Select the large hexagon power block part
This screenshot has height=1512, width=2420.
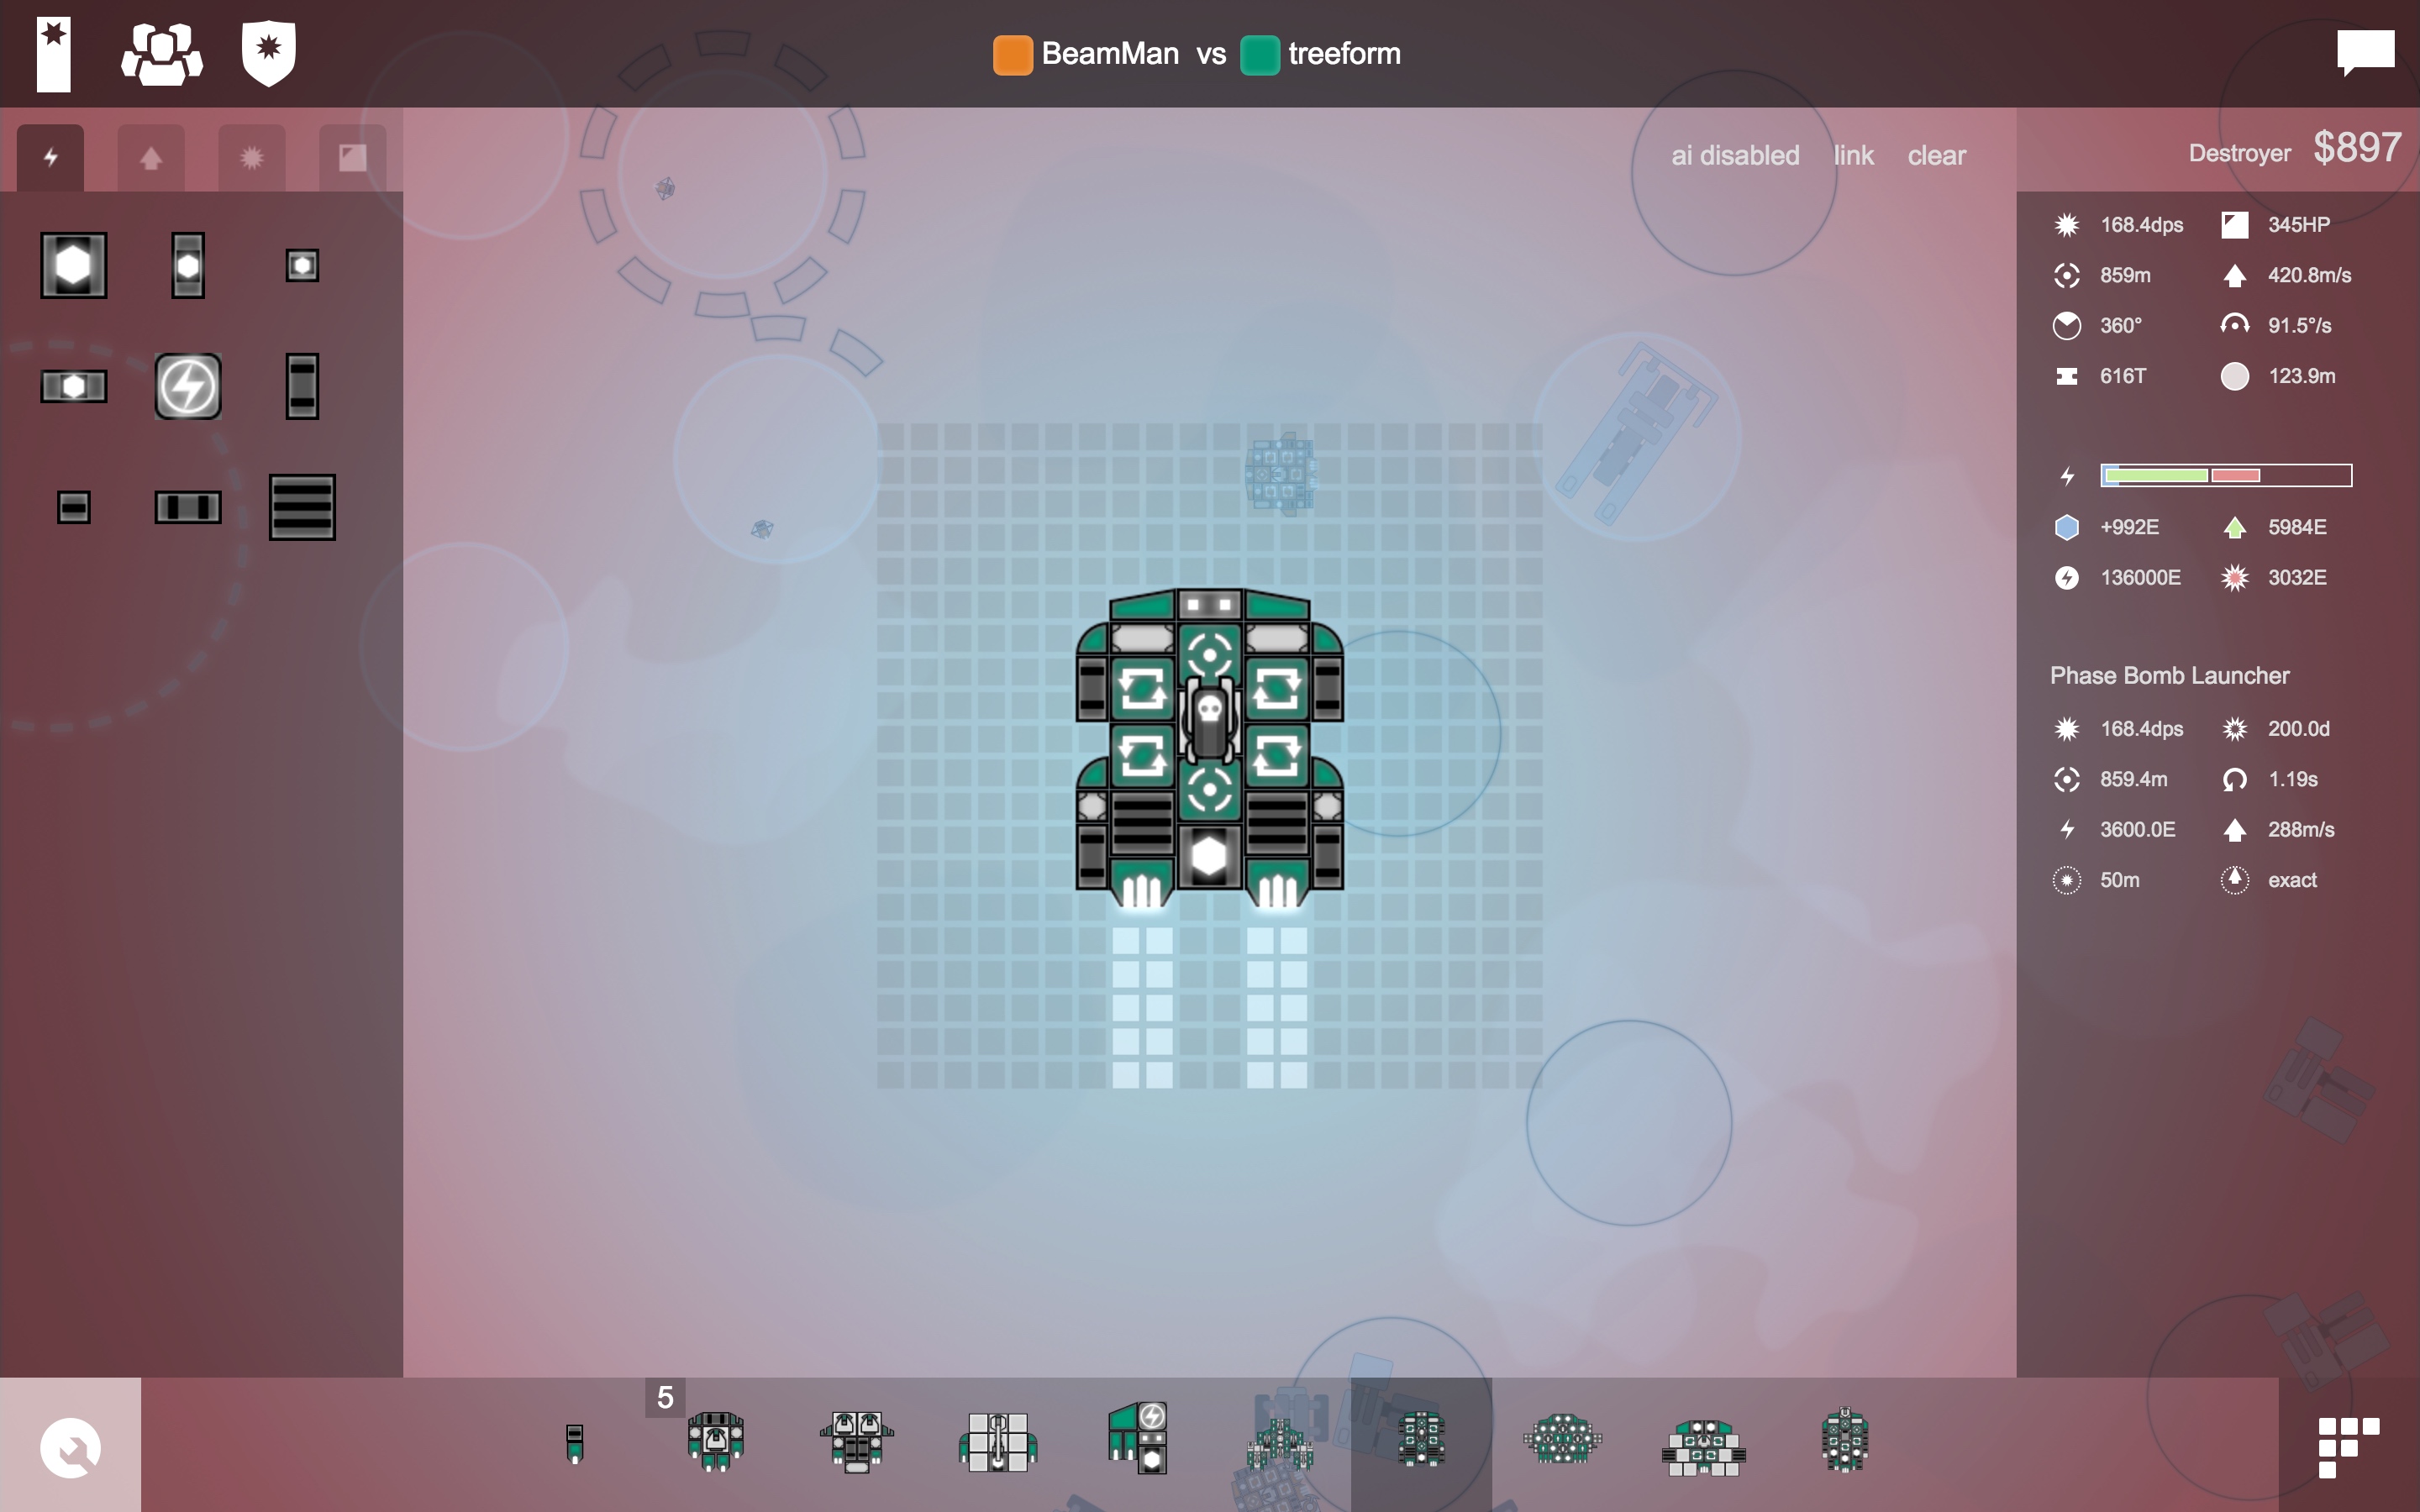pos(73,265)
